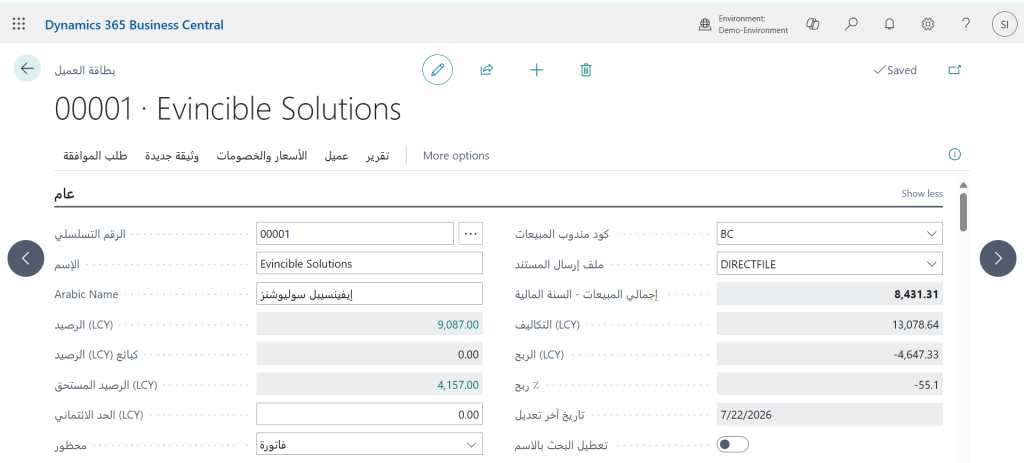Open page in new window icon
1024x463 pixels.
click(955, 70)
